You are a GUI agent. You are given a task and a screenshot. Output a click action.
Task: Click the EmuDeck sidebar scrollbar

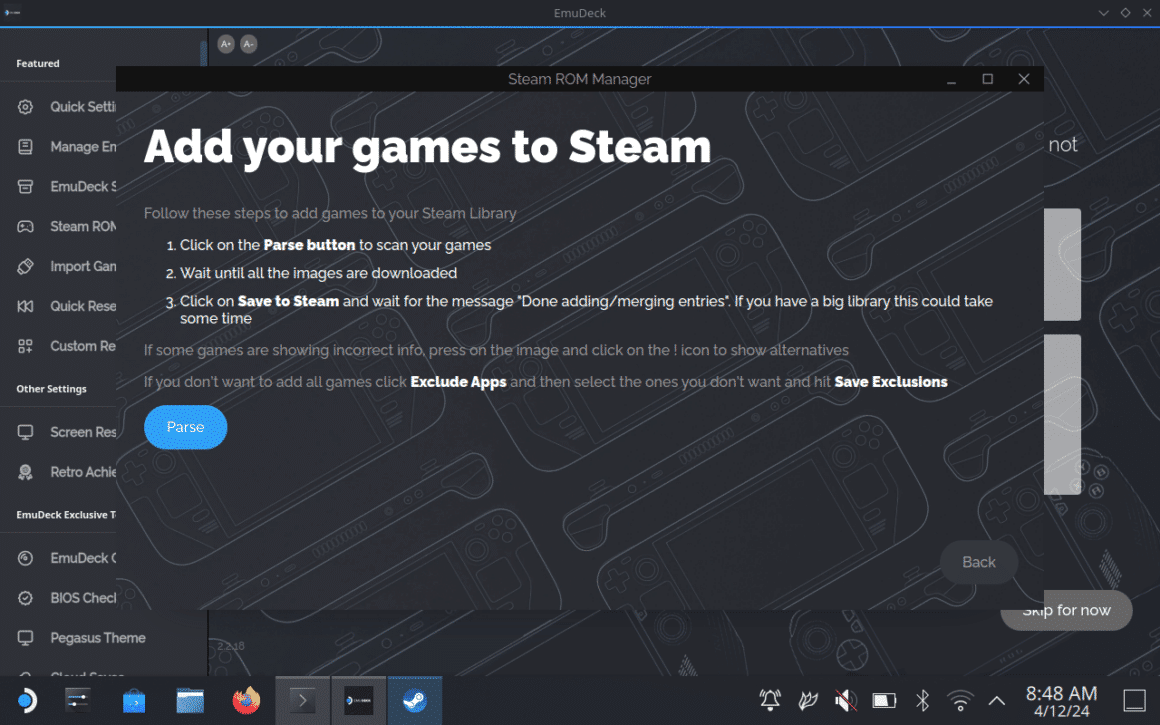tap(203, 53)
